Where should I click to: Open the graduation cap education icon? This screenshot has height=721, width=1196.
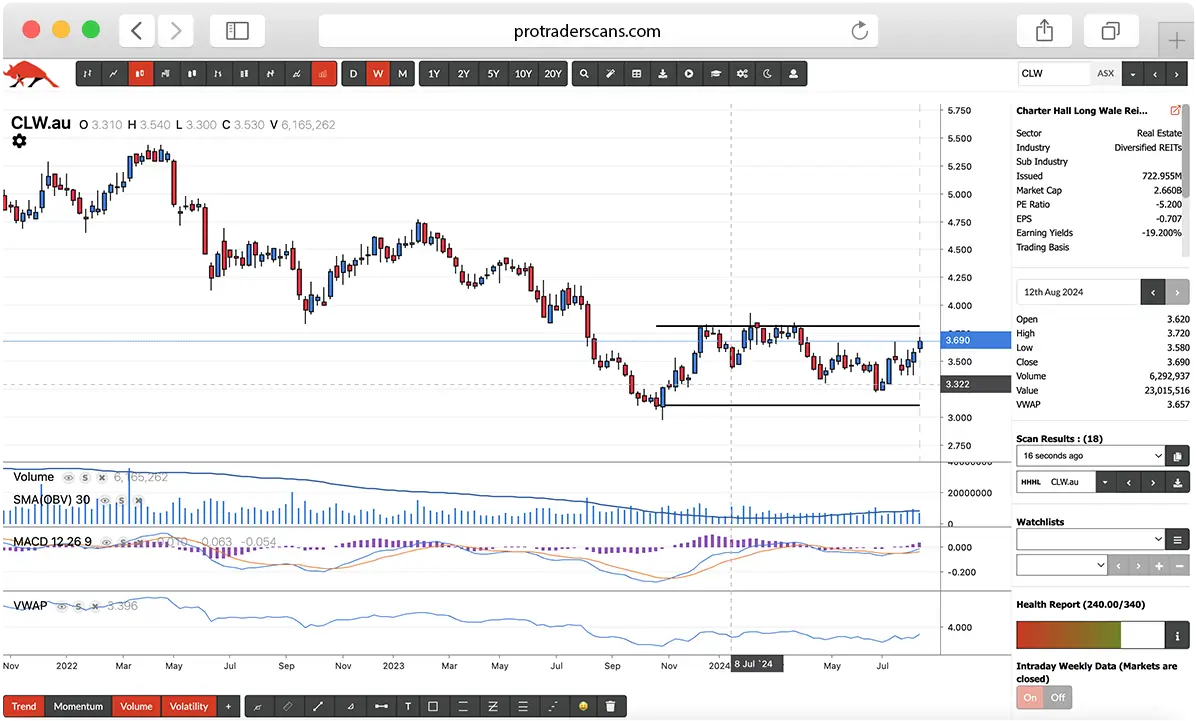coord(715,74)
